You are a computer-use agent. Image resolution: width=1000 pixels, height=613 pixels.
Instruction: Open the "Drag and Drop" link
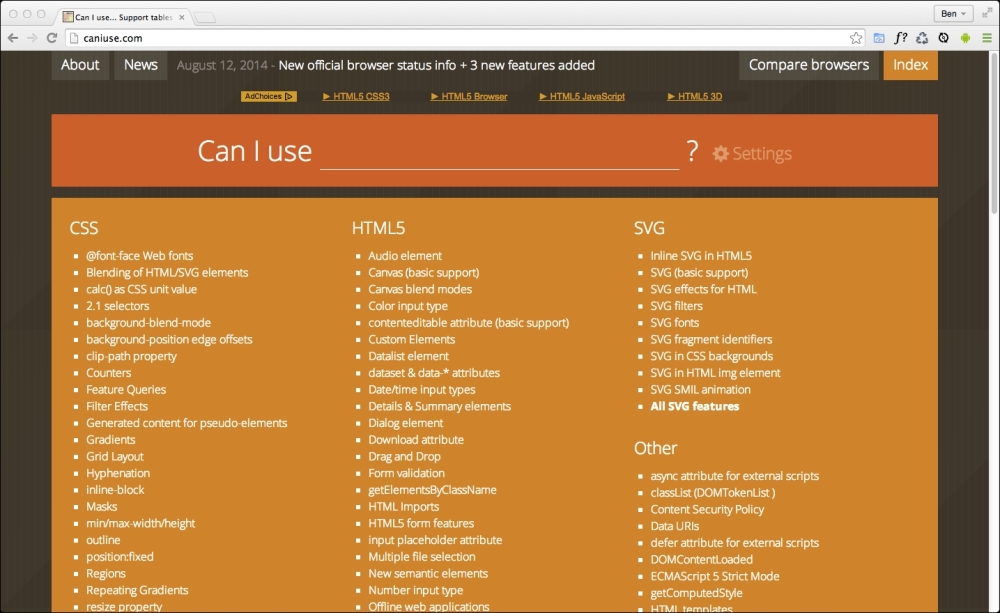click(x=404, y=456)
